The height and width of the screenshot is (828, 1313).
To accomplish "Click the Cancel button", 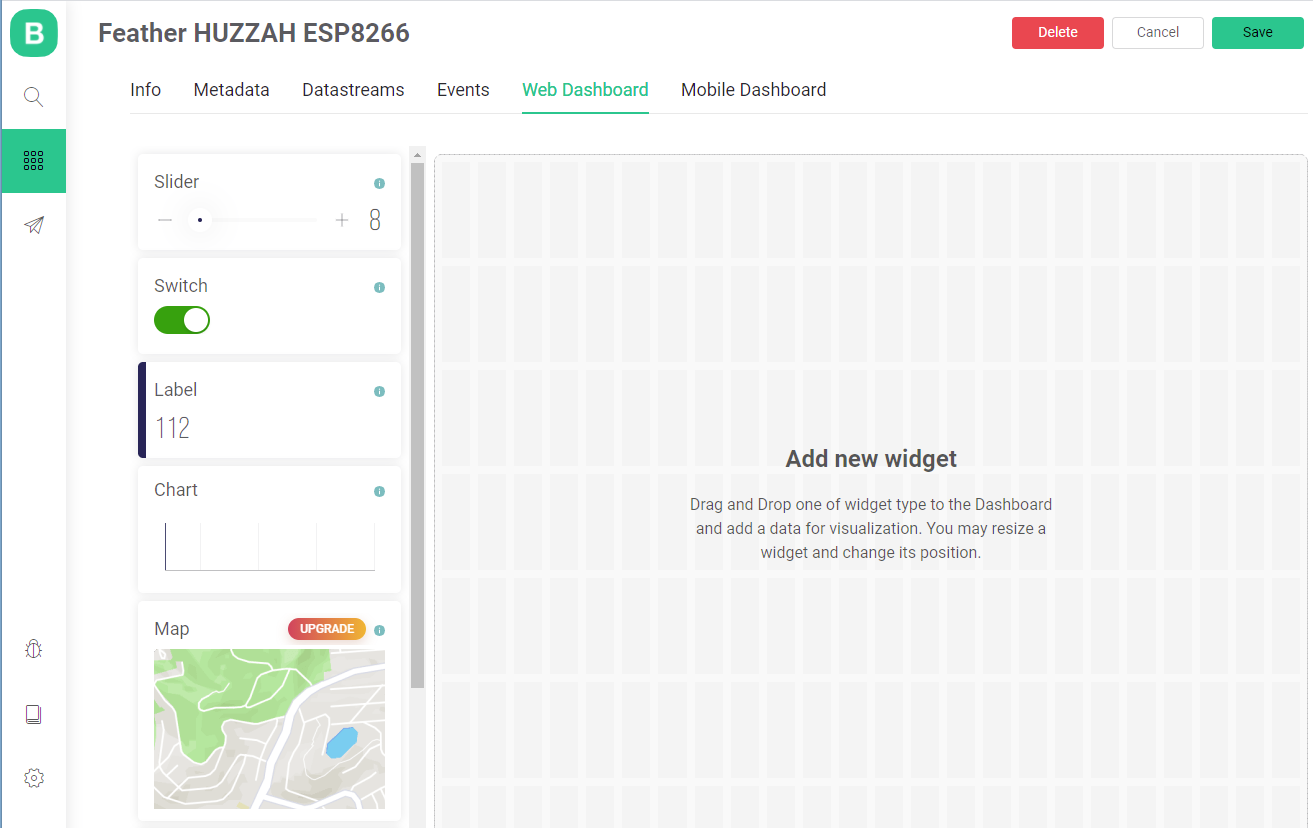I will point(1158,33).
